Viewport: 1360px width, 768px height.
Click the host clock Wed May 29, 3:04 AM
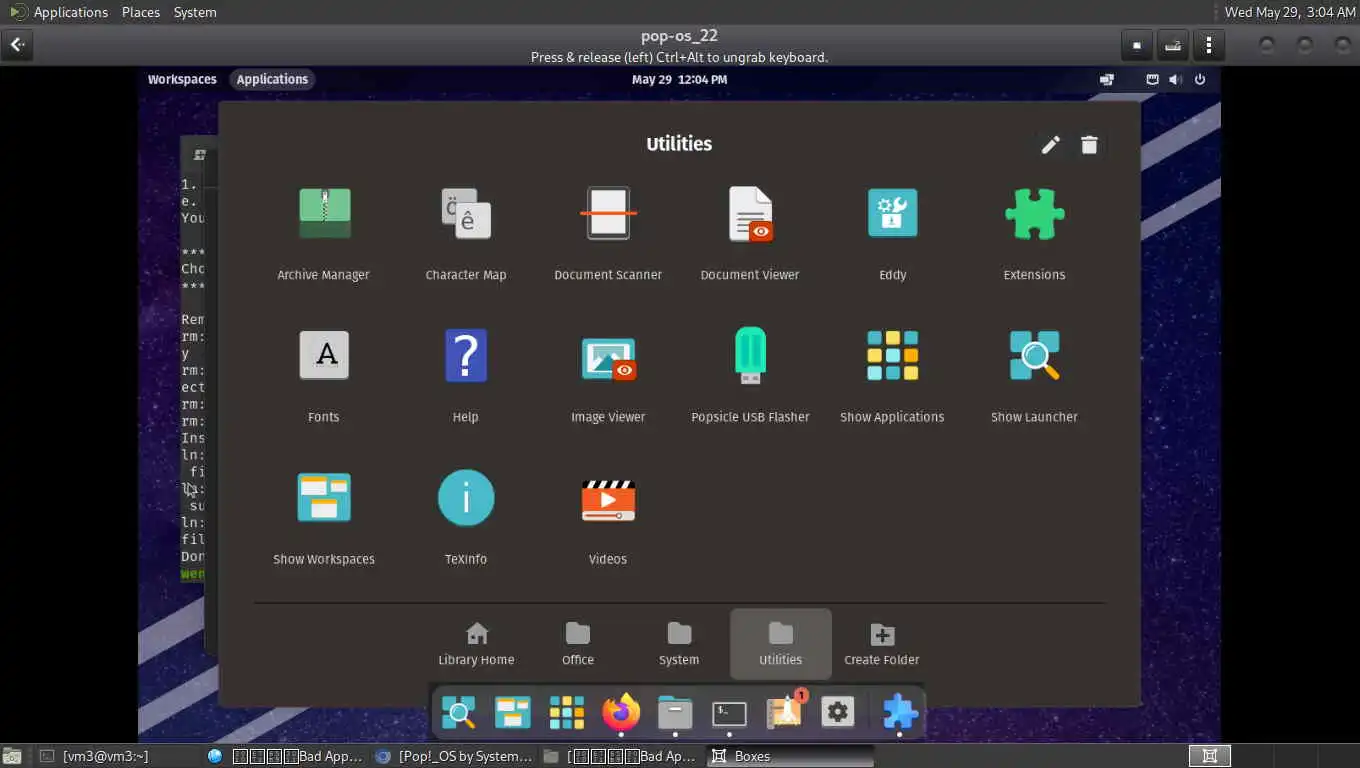click(x=1288, y=12)
